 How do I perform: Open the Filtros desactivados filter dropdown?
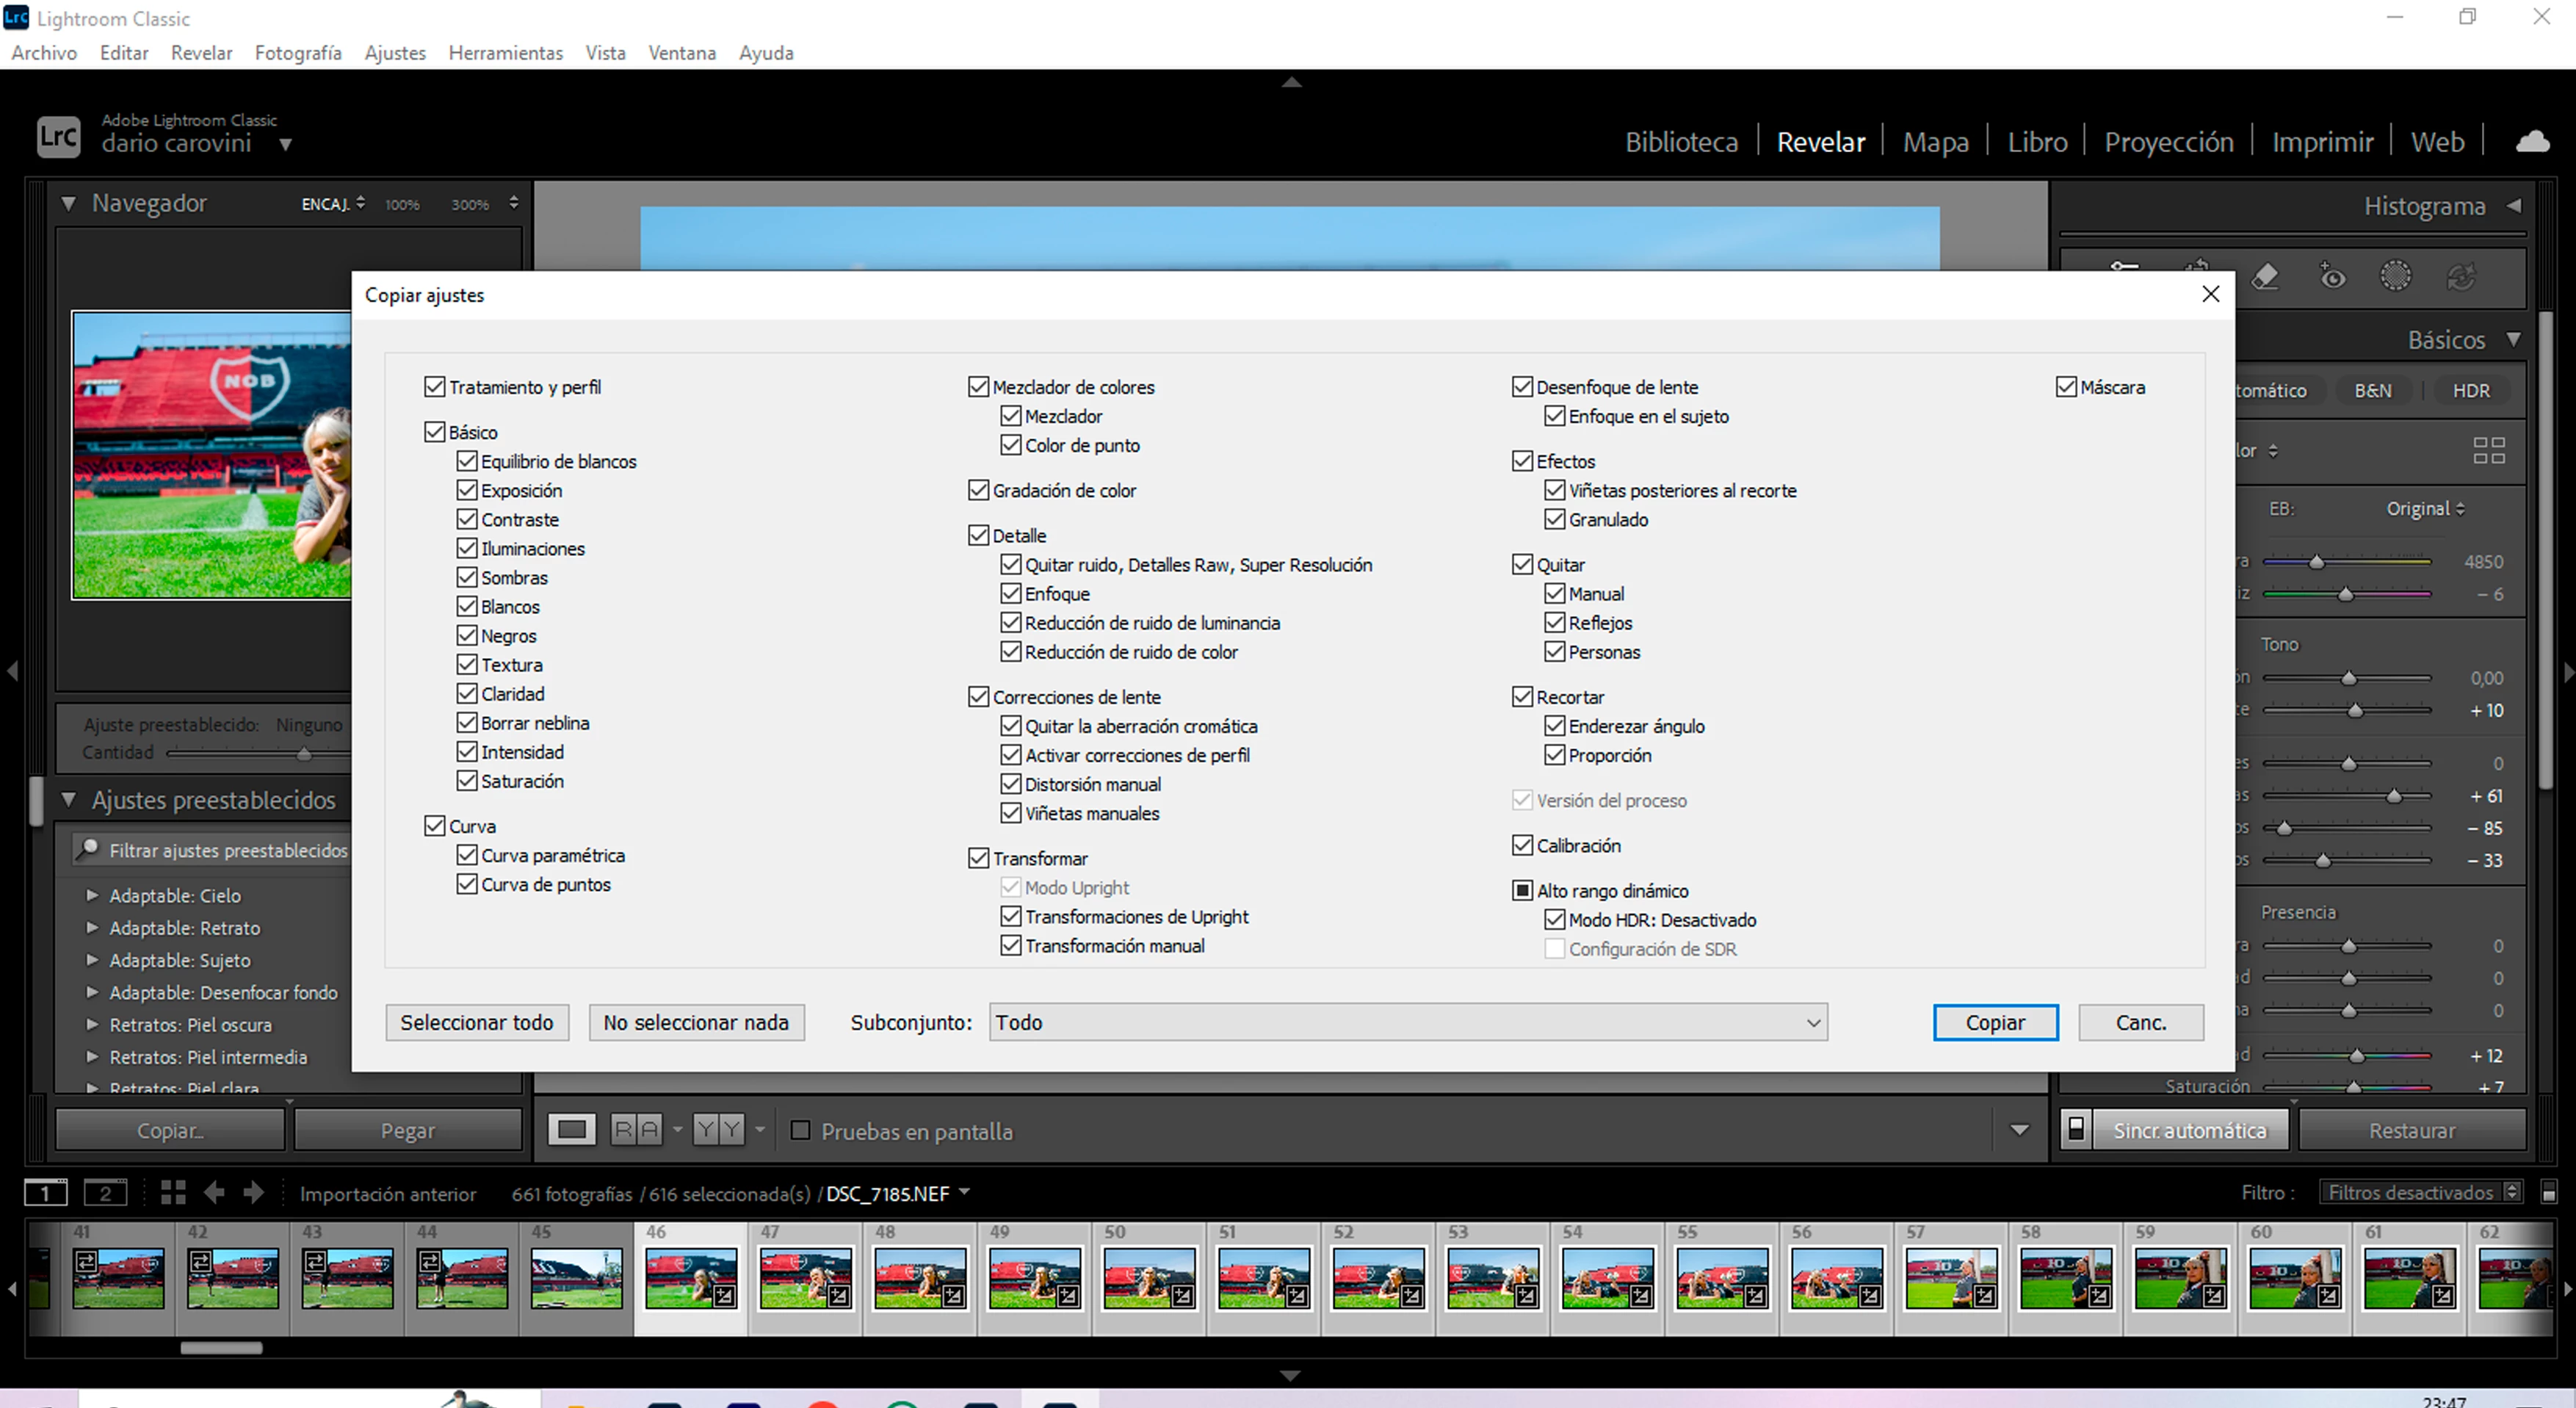2420,1192
